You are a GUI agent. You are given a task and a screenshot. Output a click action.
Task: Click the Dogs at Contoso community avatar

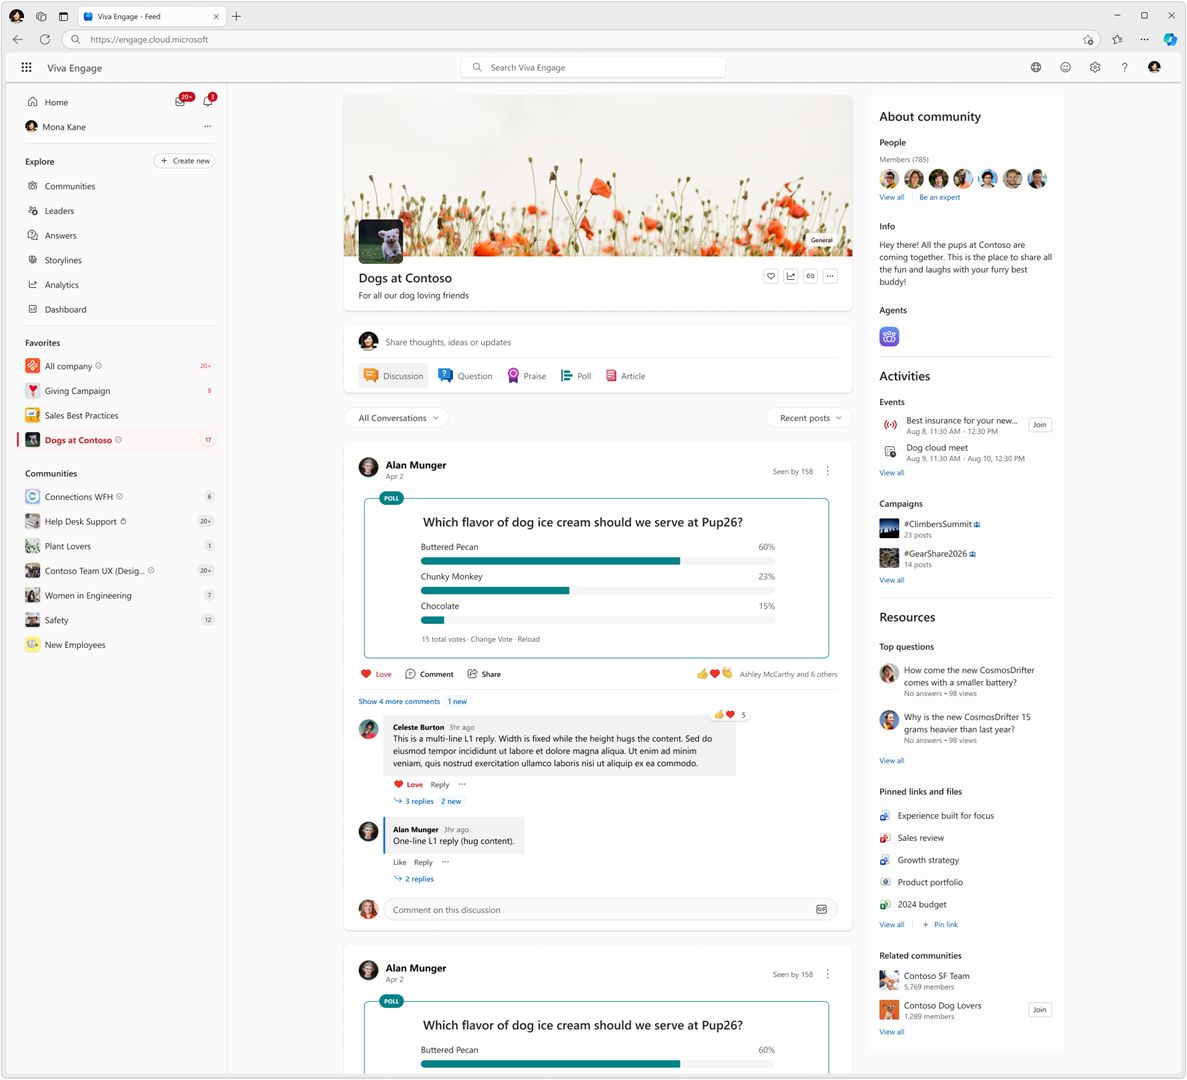tap(380, 241)
